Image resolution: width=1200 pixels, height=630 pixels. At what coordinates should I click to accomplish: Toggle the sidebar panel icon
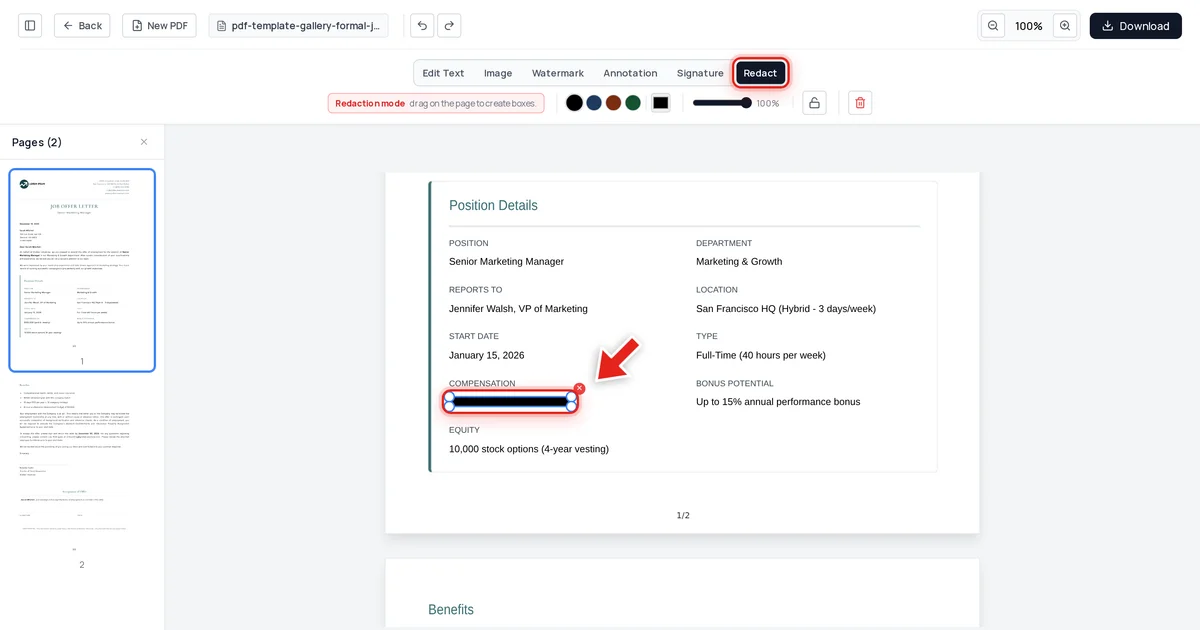click(x=30, y=26)
